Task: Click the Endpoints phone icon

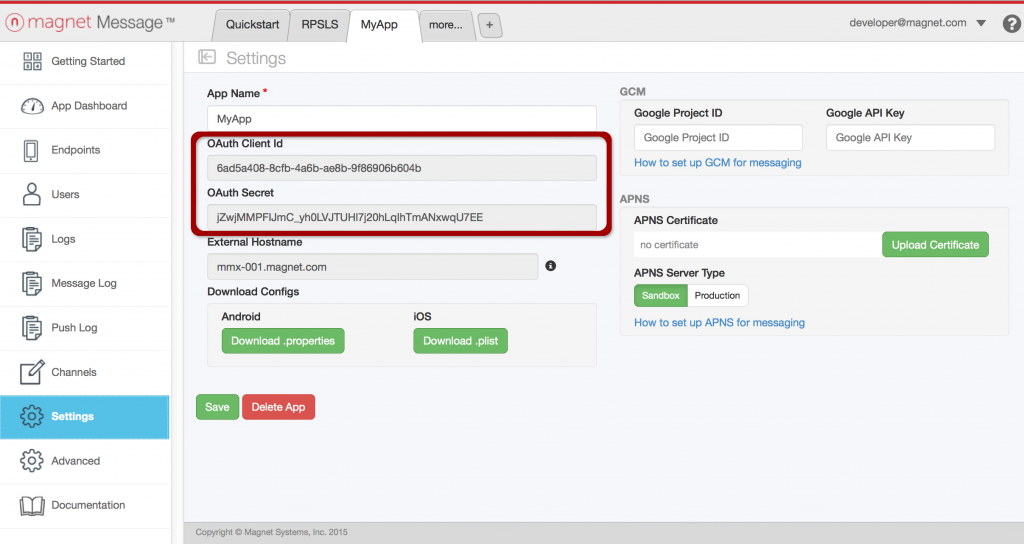Action: 31,150
